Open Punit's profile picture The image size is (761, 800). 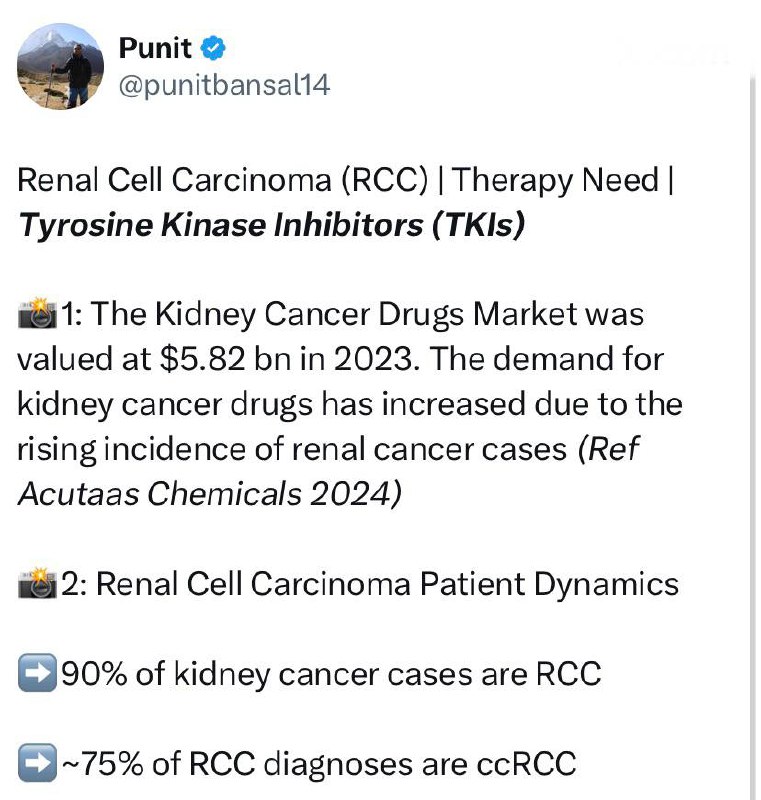coord(60,66)
